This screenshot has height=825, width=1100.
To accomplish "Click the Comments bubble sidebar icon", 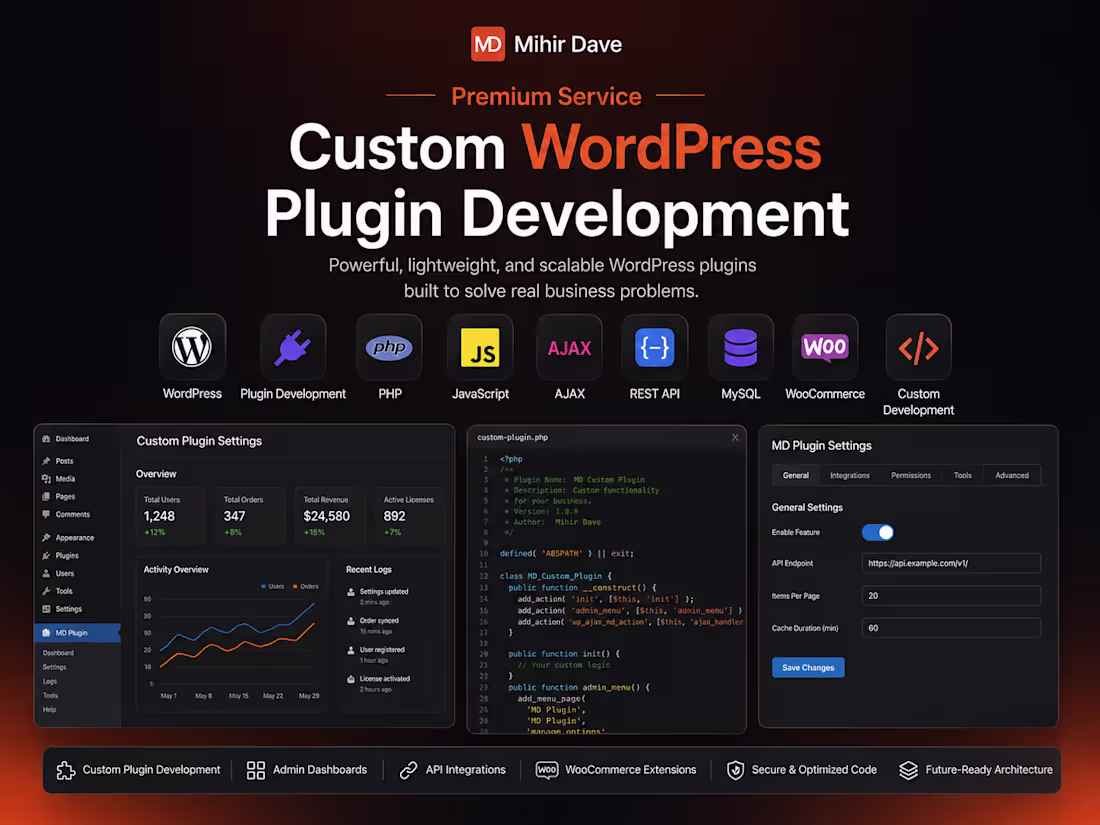I will [x=46, y=514].
